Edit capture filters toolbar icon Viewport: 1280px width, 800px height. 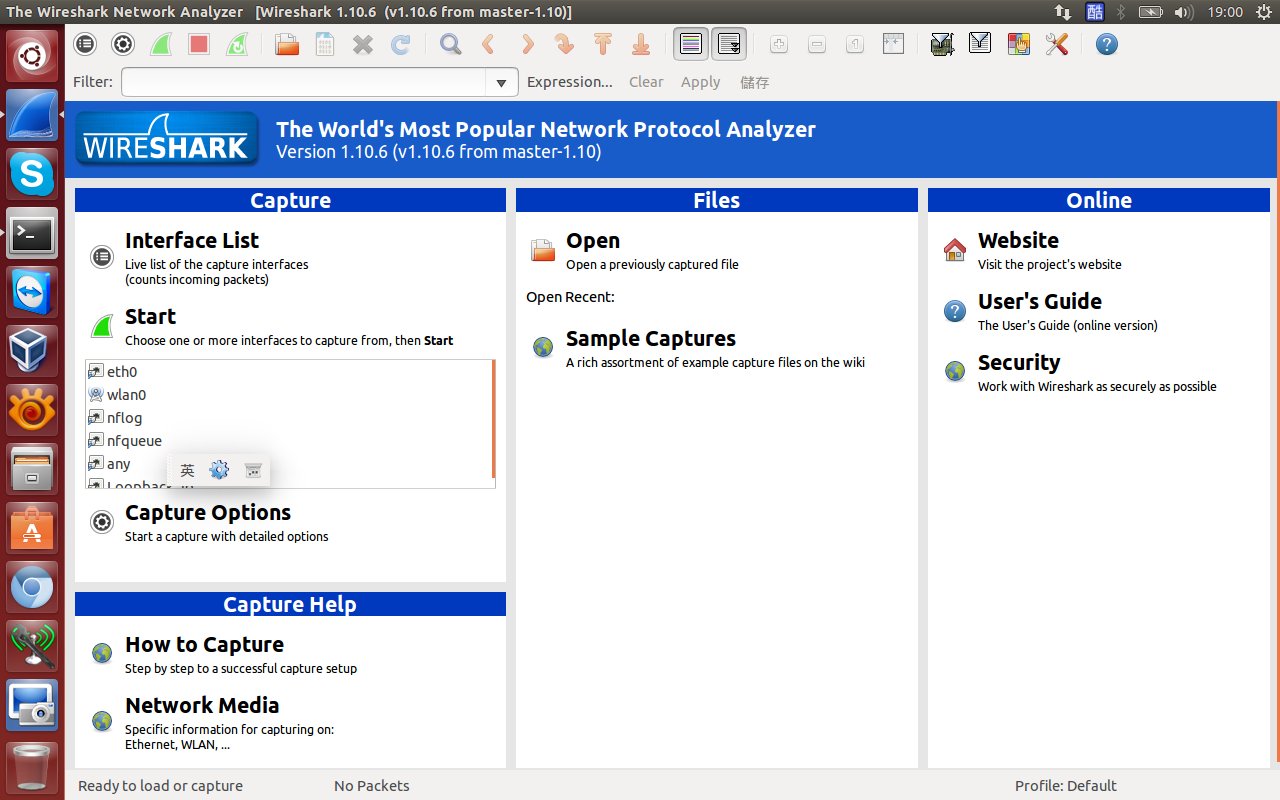point(942,44)
